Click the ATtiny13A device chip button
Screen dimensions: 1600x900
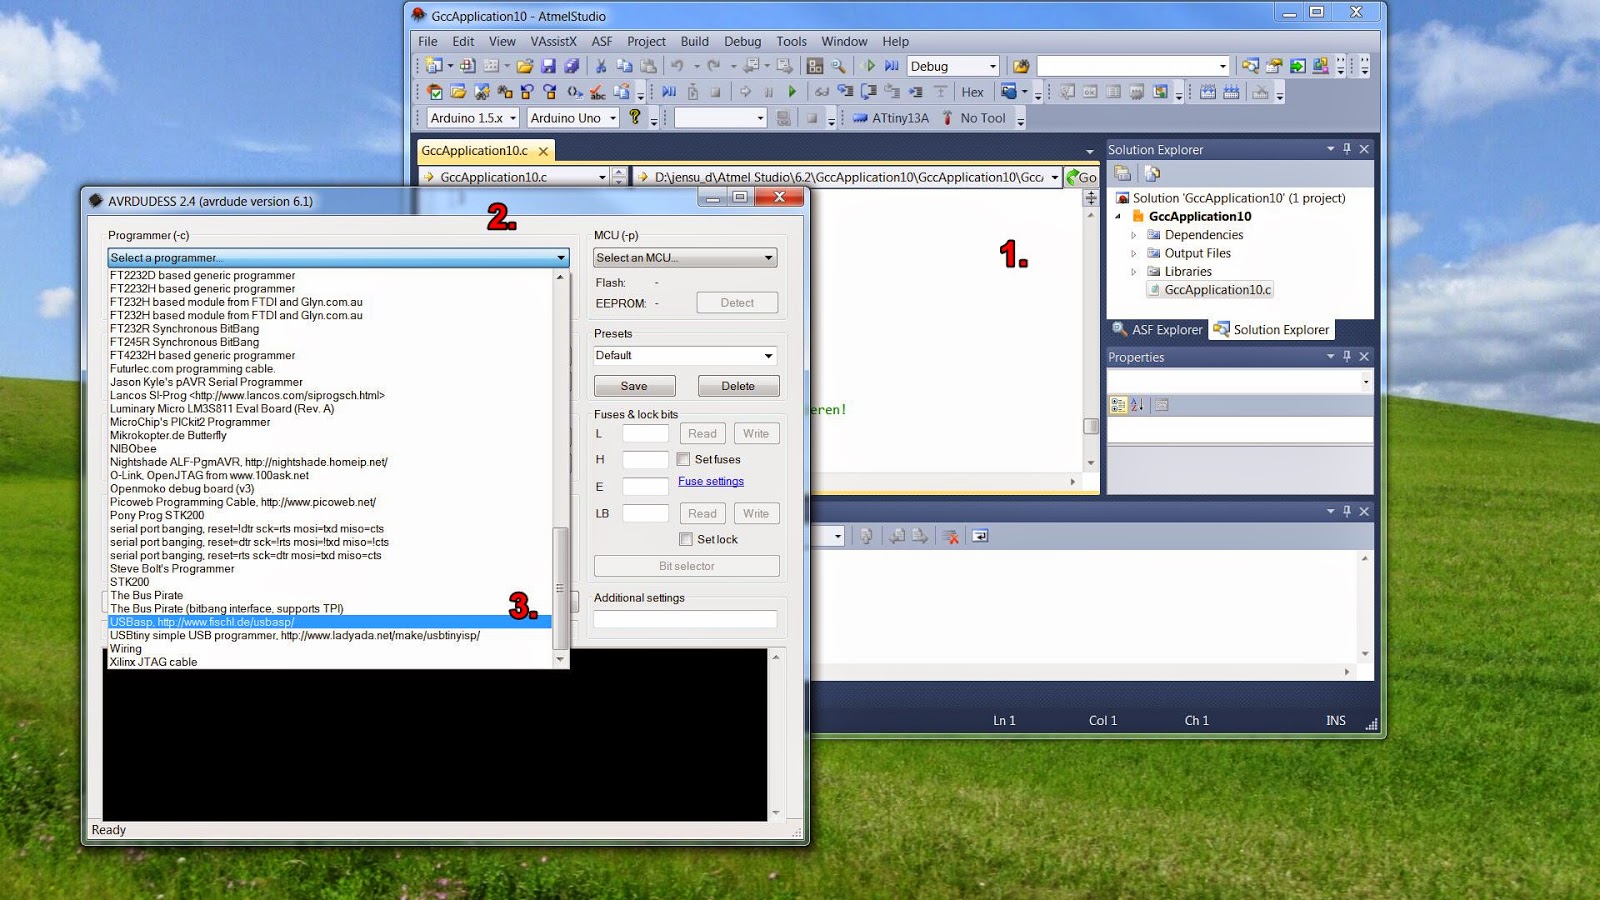click(890, 118)
